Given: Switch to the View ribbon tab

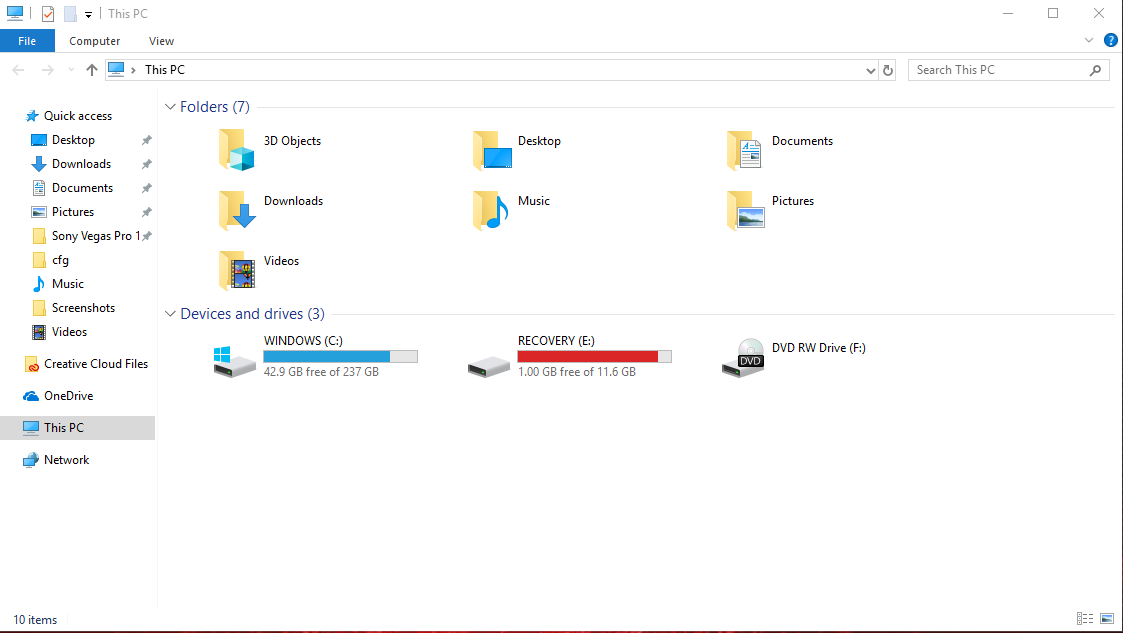Looking at the screenshot, I should click(160, 40).
